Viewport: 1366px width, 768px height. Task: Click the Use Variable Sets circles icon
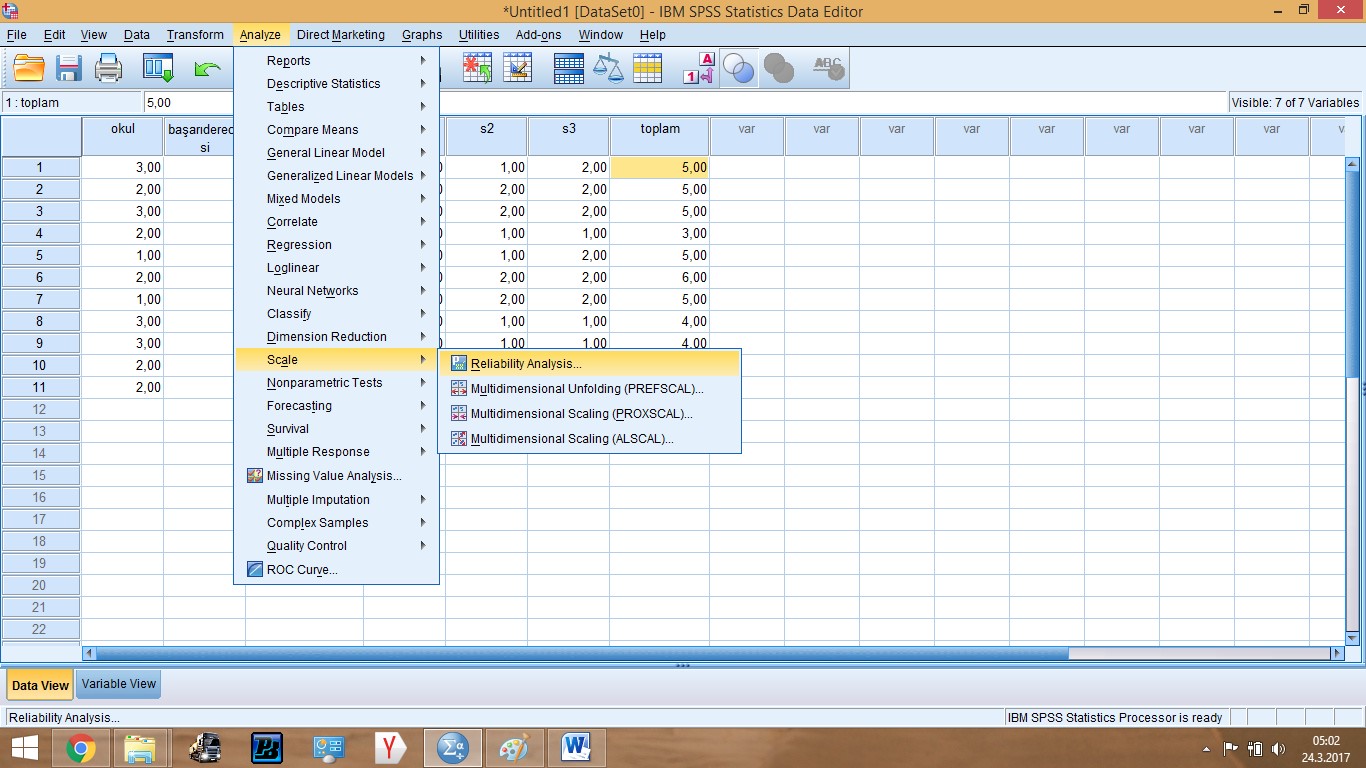(x=738, y=68)
